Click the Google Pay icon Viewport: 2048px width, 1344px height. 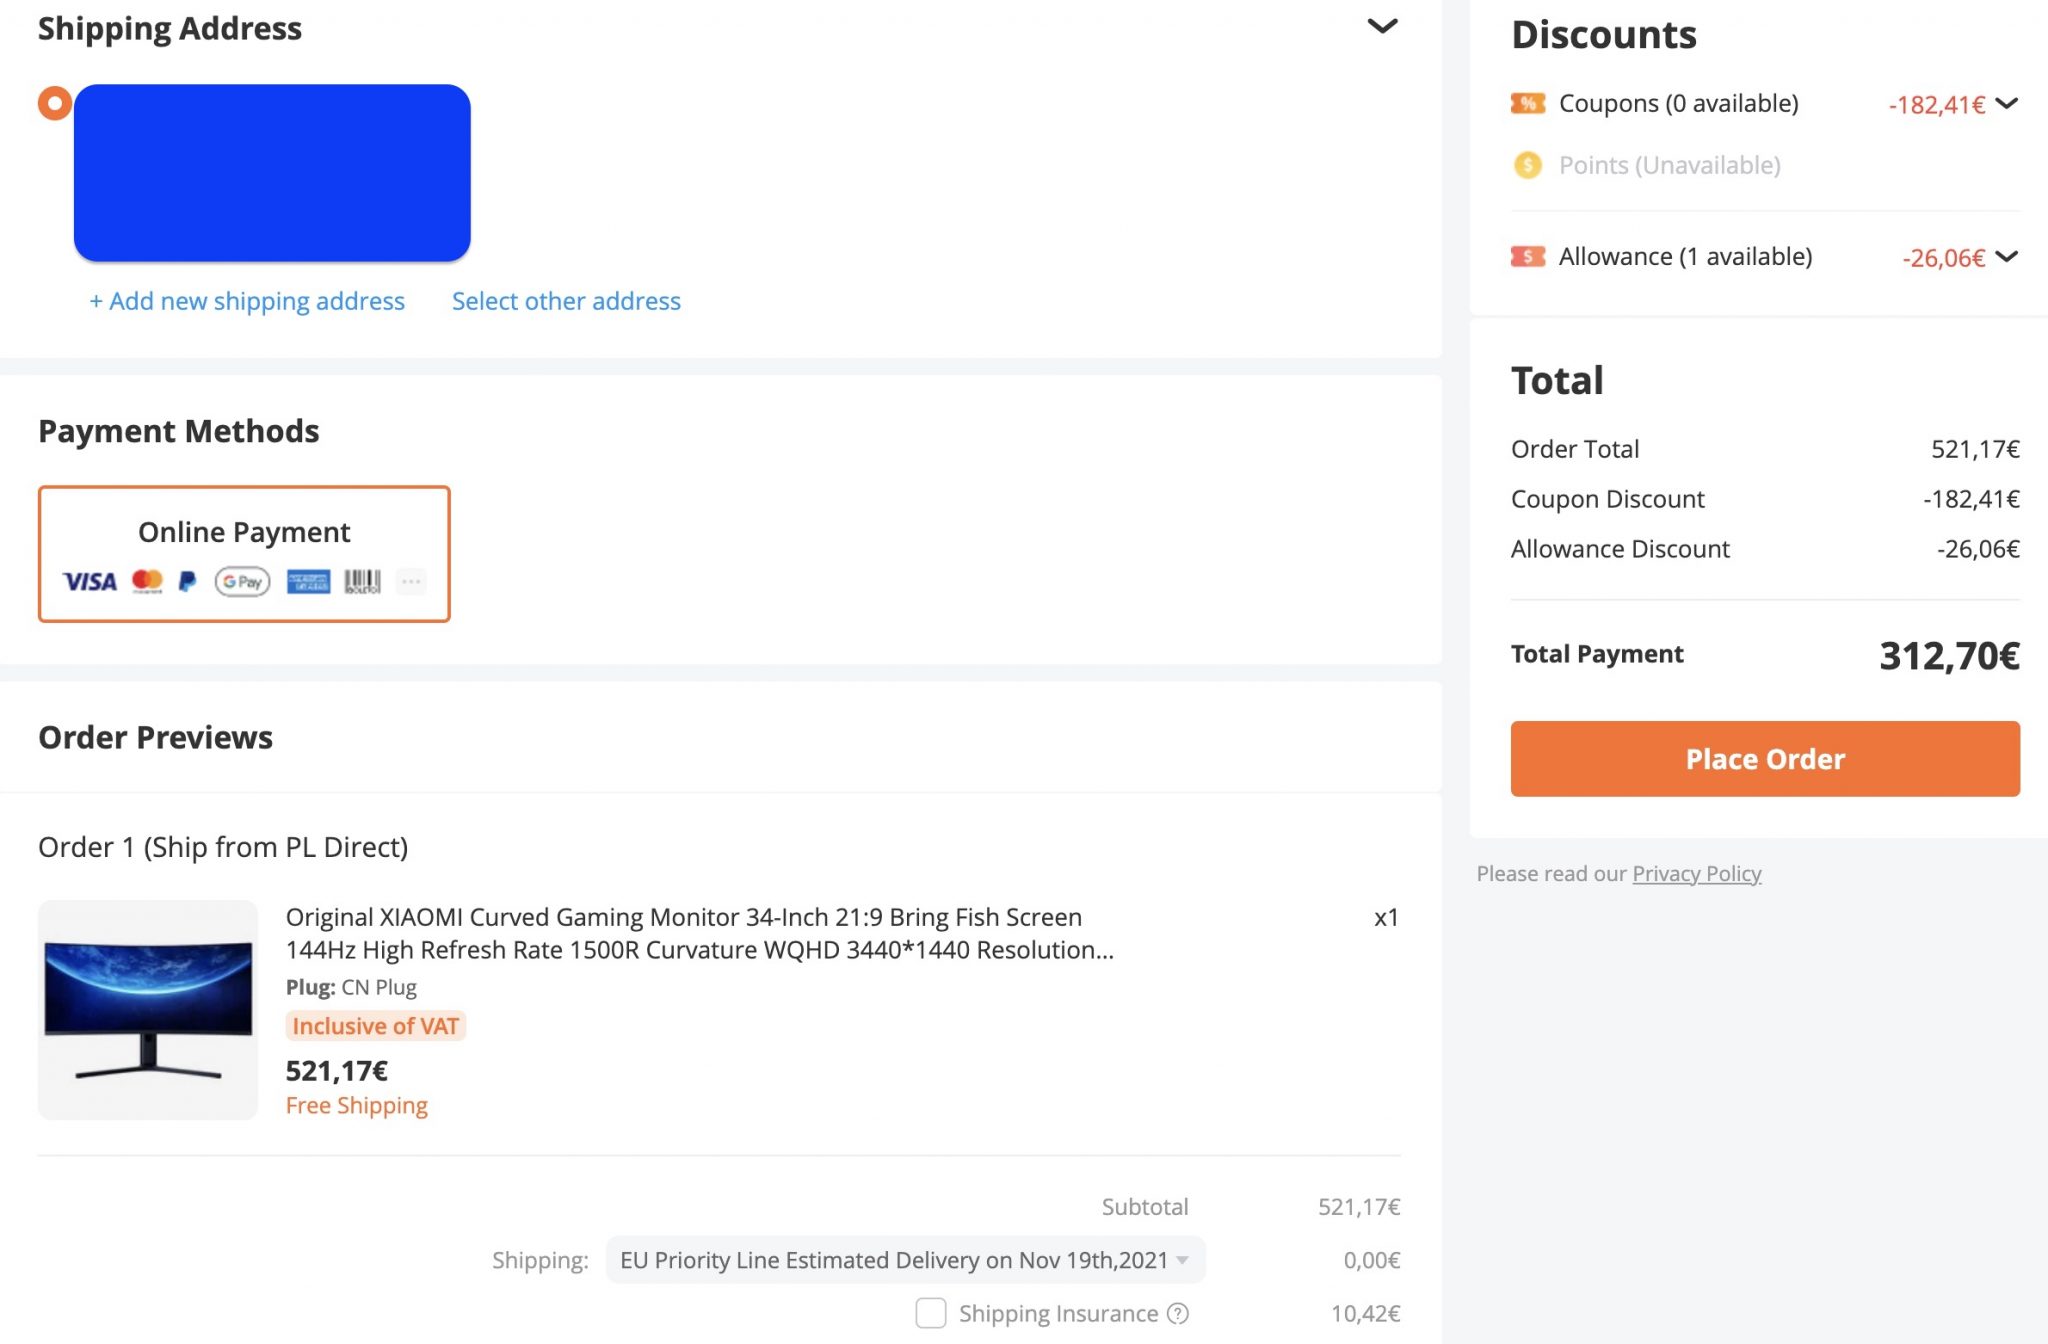243,581
